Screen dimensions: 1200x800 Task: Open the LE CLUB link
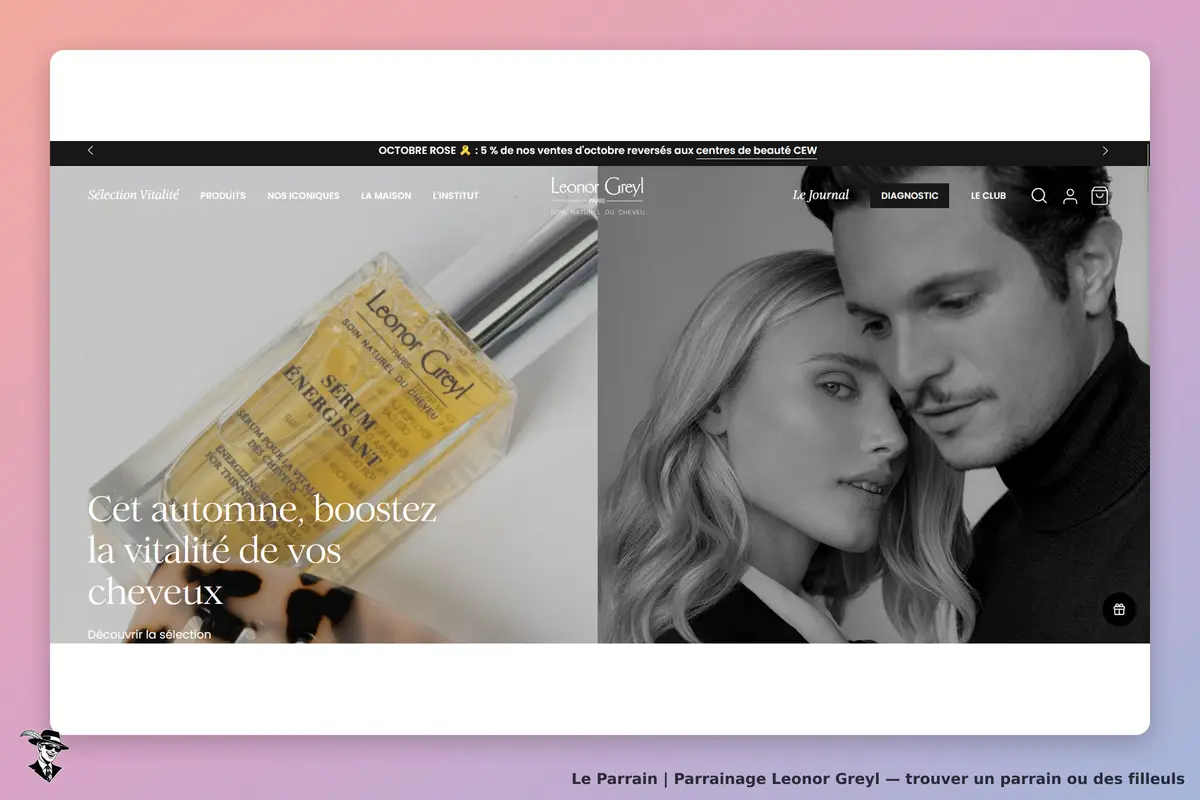[x=988, y=196]
